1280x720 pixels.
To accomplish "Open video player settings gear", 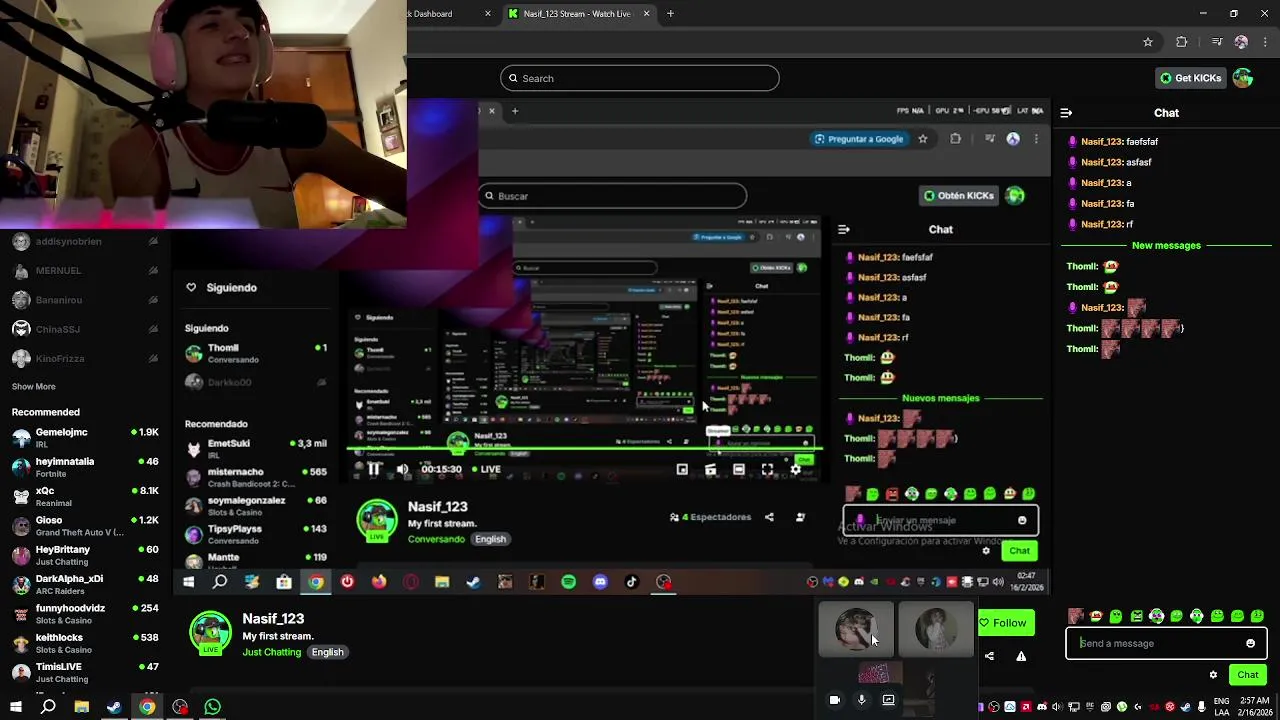I will point(796,469).
